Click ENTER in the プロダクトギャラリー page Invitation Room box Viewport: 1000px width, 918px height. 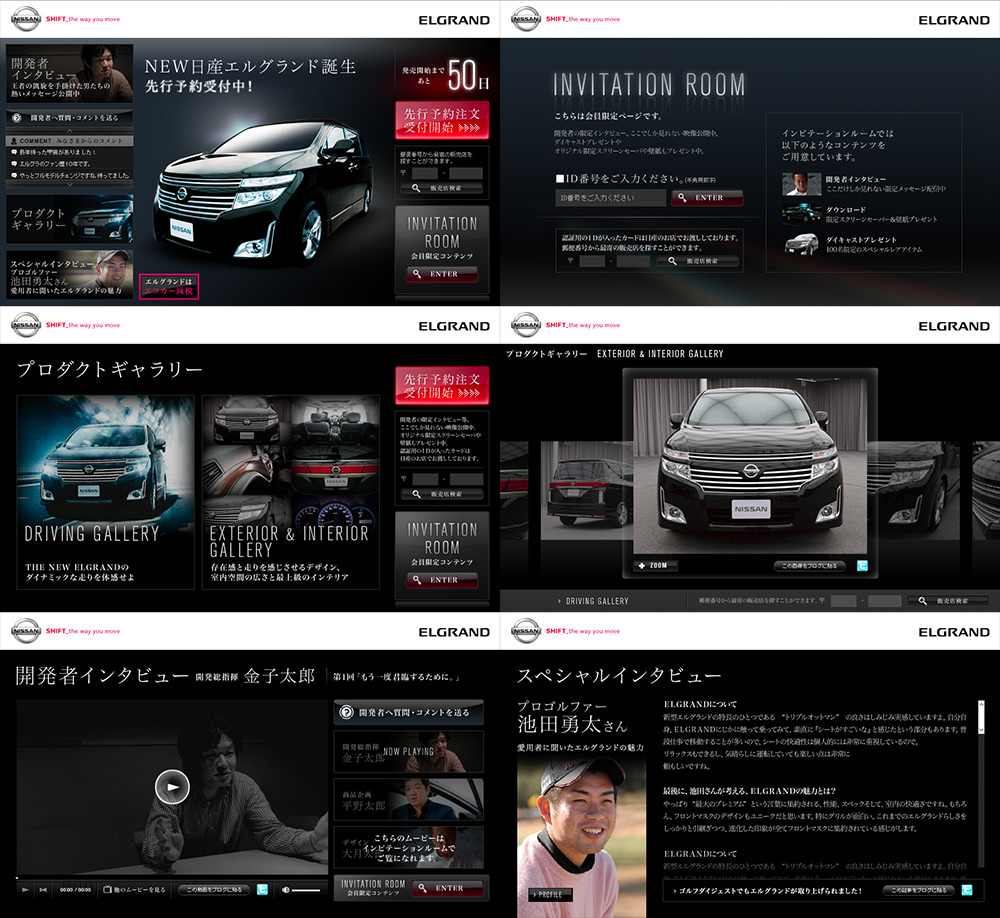pos(442,580)
